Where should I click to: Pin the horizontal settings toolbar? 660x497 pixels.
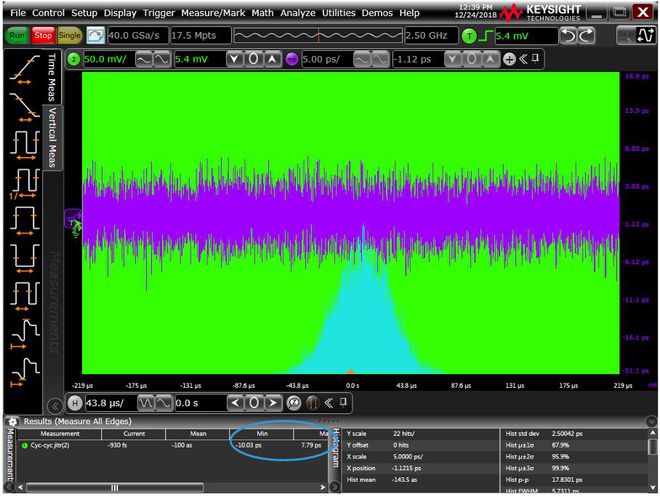(x=343, y=402)
